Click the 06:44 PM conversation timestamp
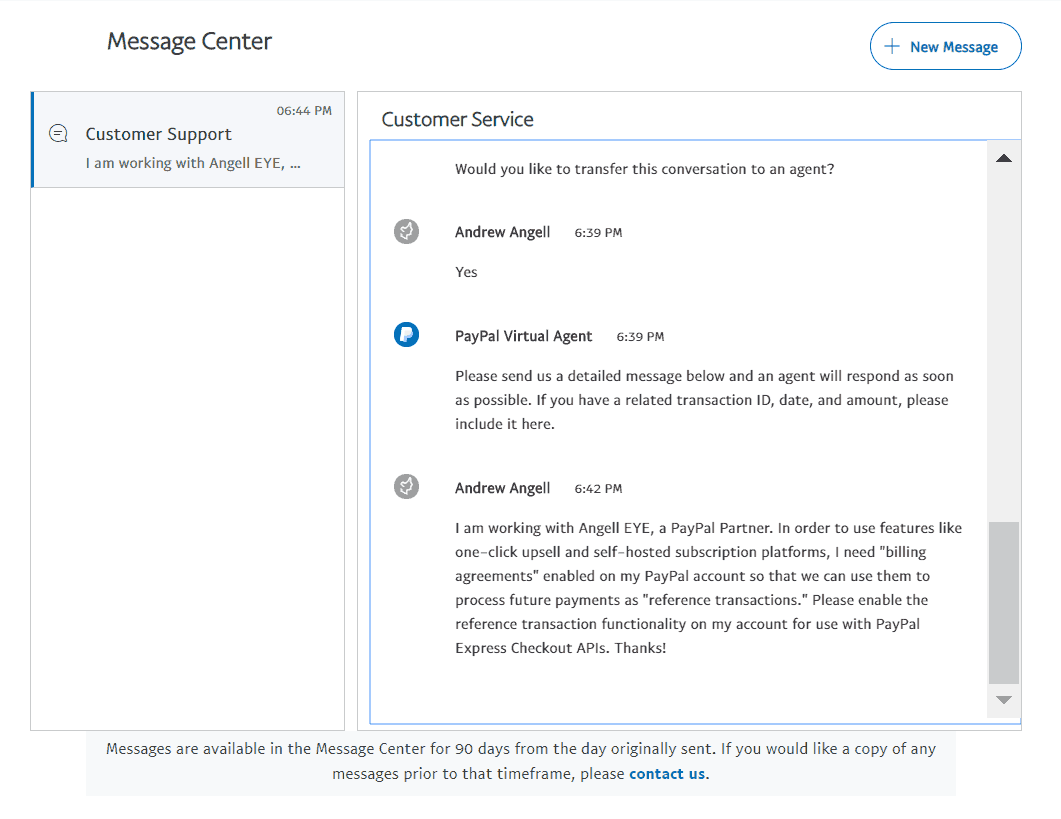The image size is (1061, 819). 304,110
